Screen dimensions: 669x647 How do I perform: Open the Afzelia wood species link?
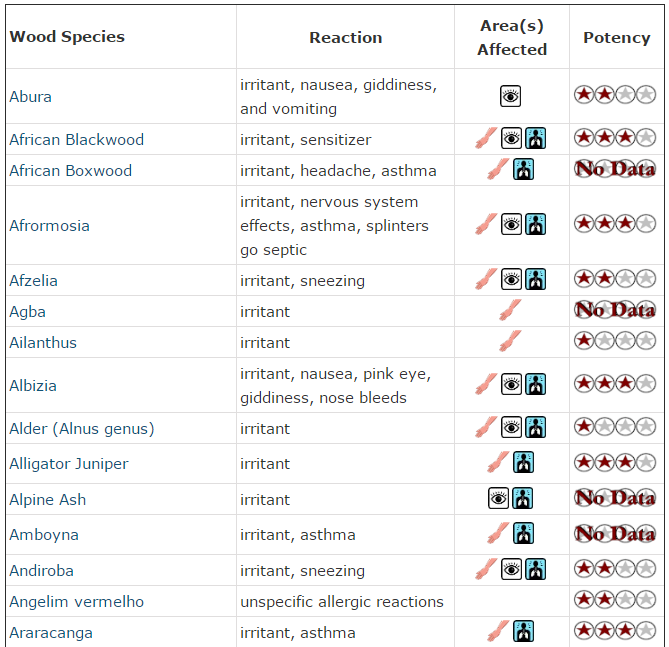(33, 280)
